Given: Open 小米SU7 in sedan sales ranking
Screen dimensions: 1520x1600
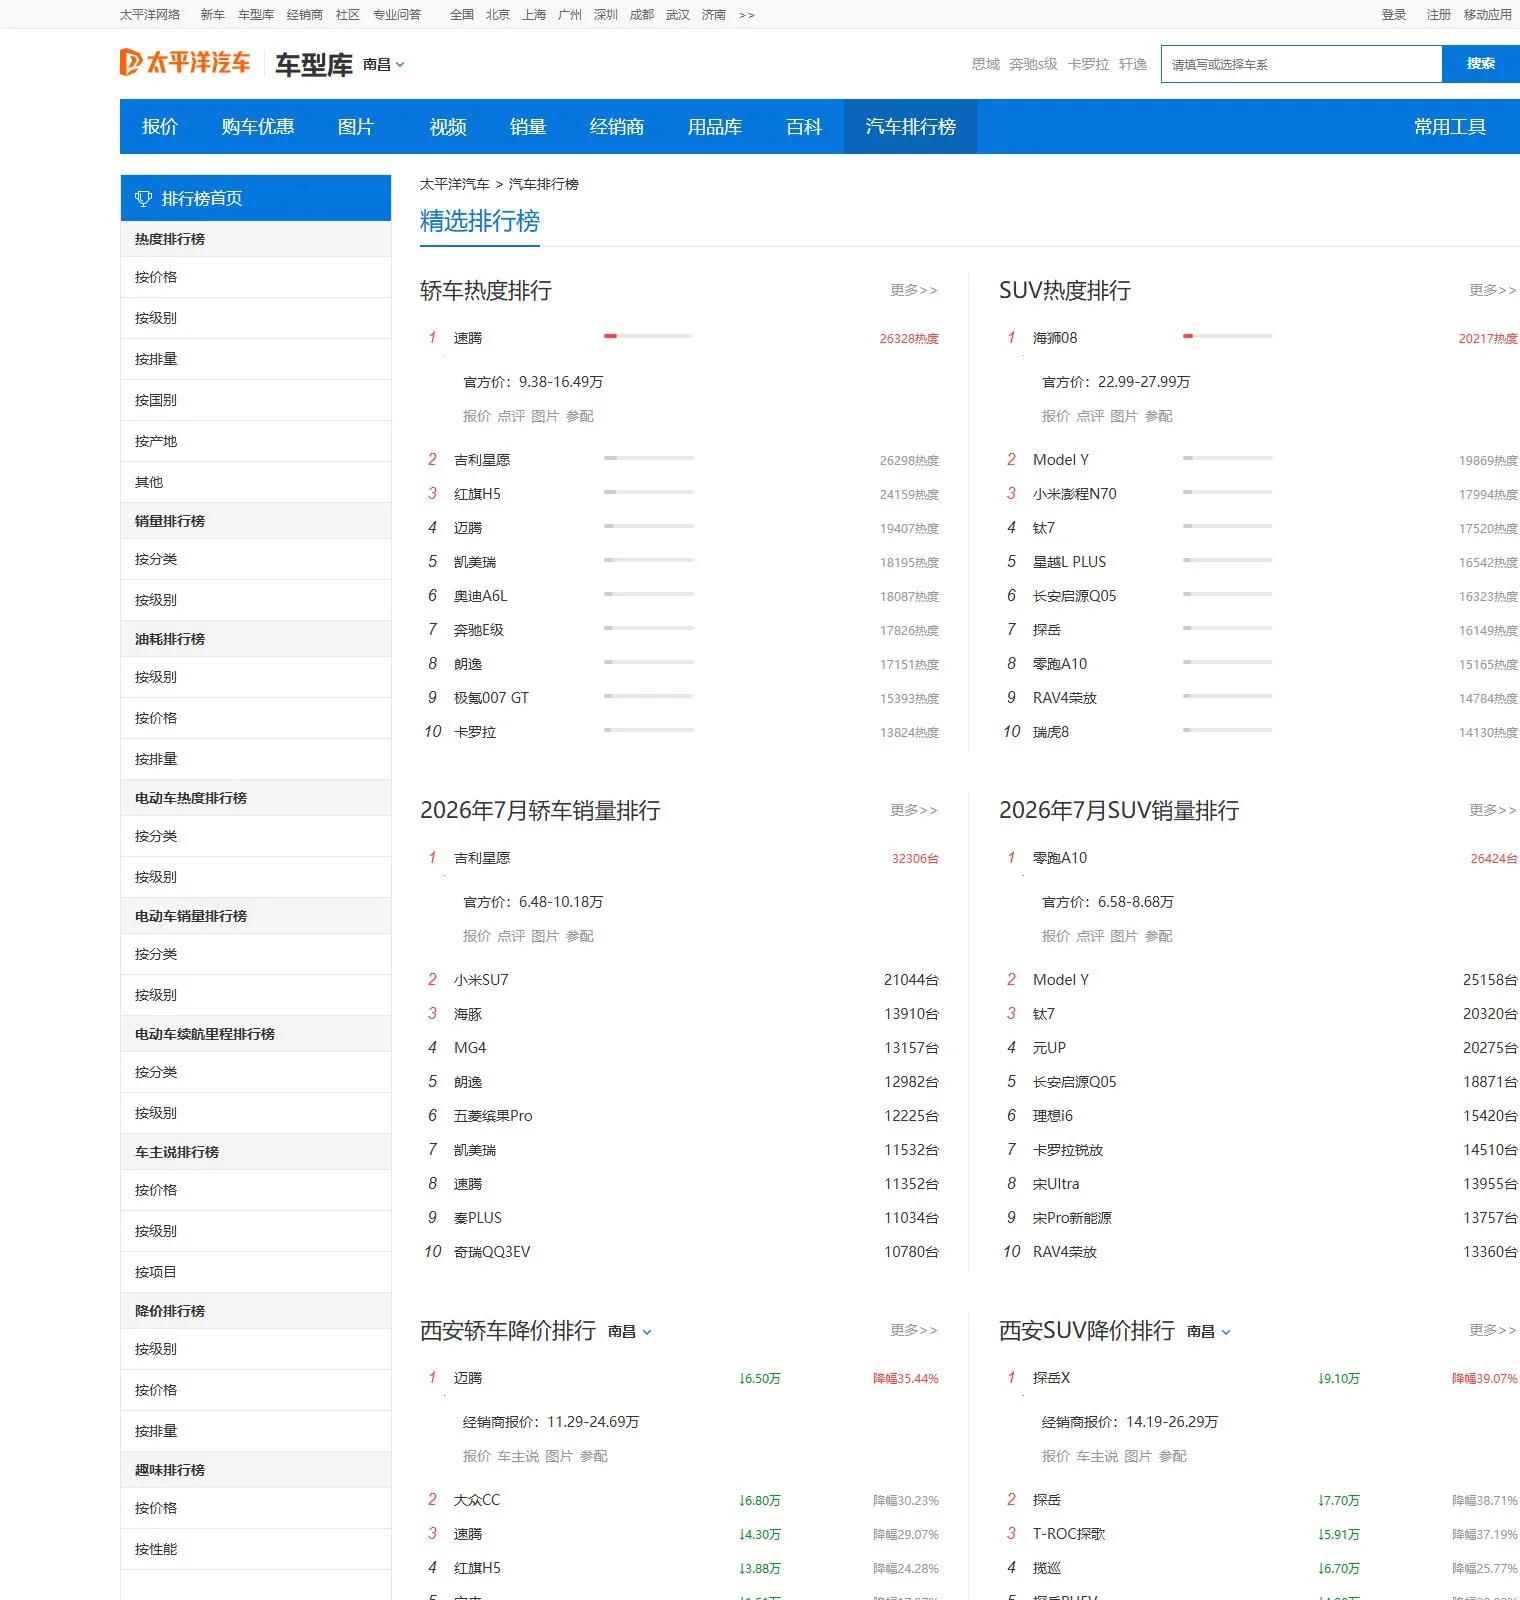Looking at the screenshot, I should pyautogui.click(x=481, y=980).
